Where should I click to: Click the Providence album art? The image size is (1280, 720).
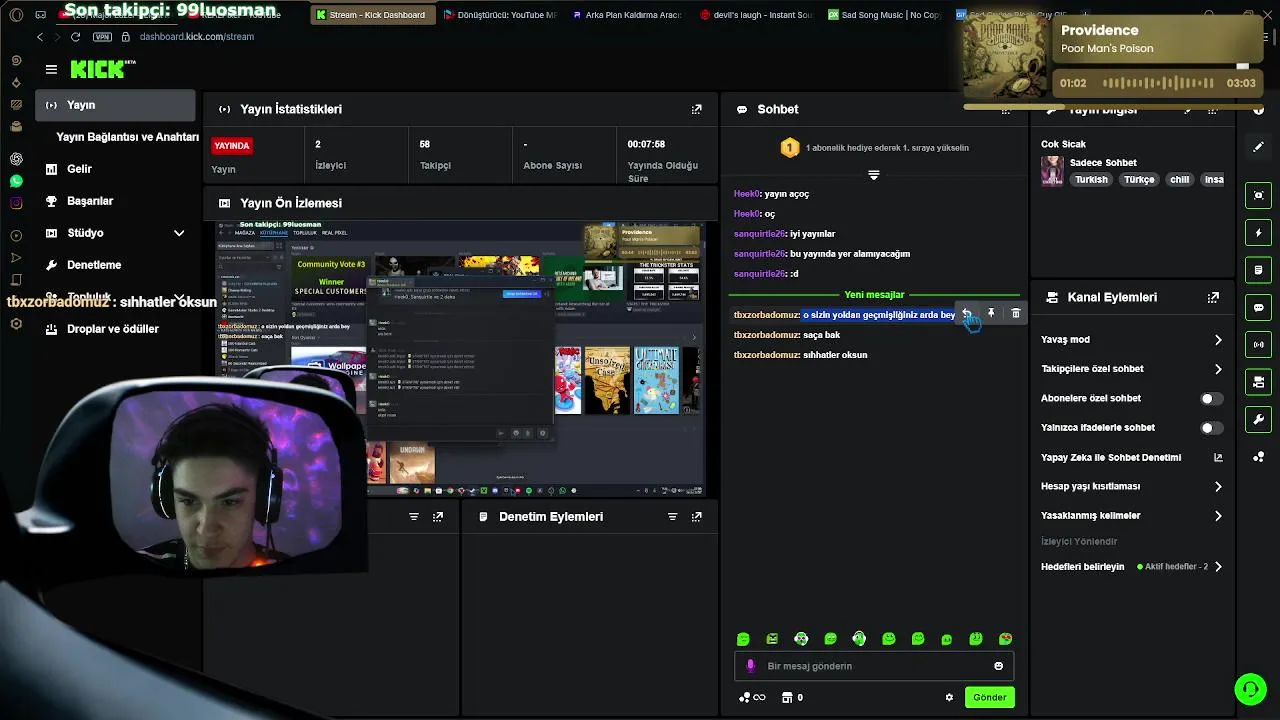1005,58
